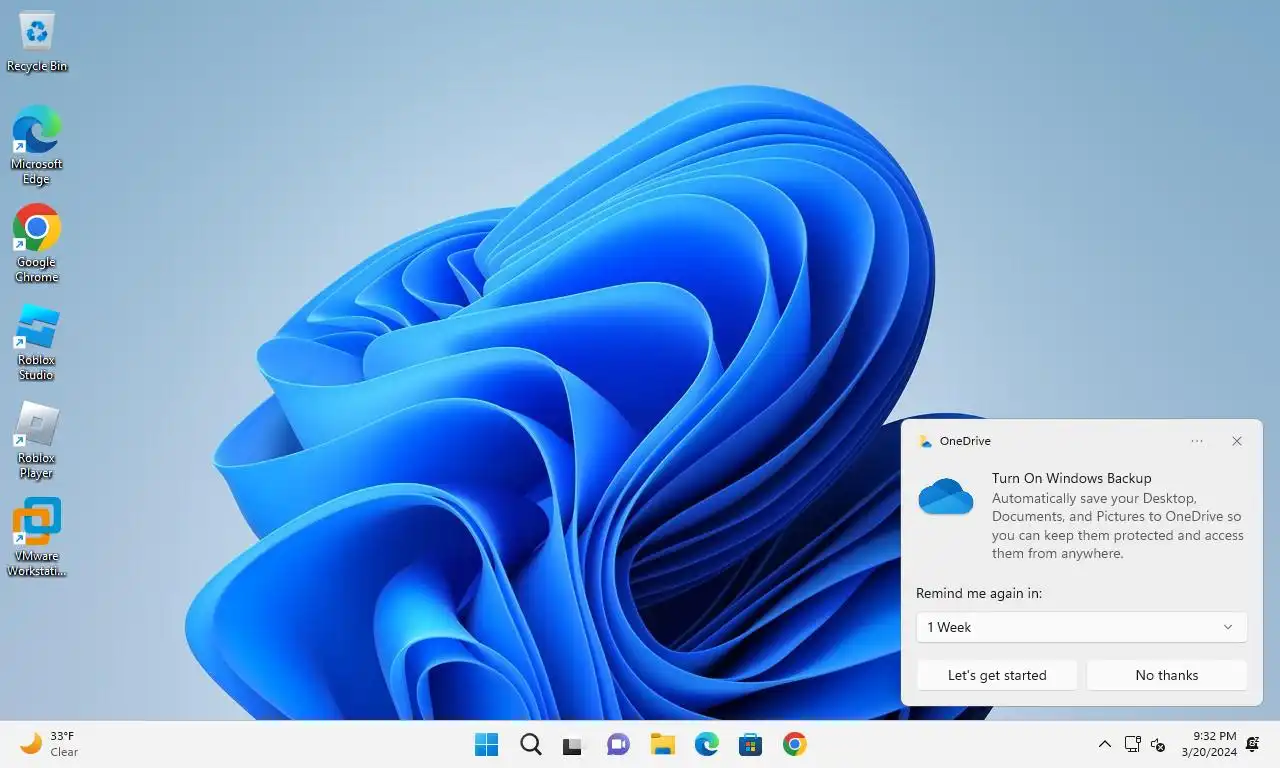Select the Microsoft Edge desktop shortcut
1280x768 pixels.
click(x=37, y=146)
